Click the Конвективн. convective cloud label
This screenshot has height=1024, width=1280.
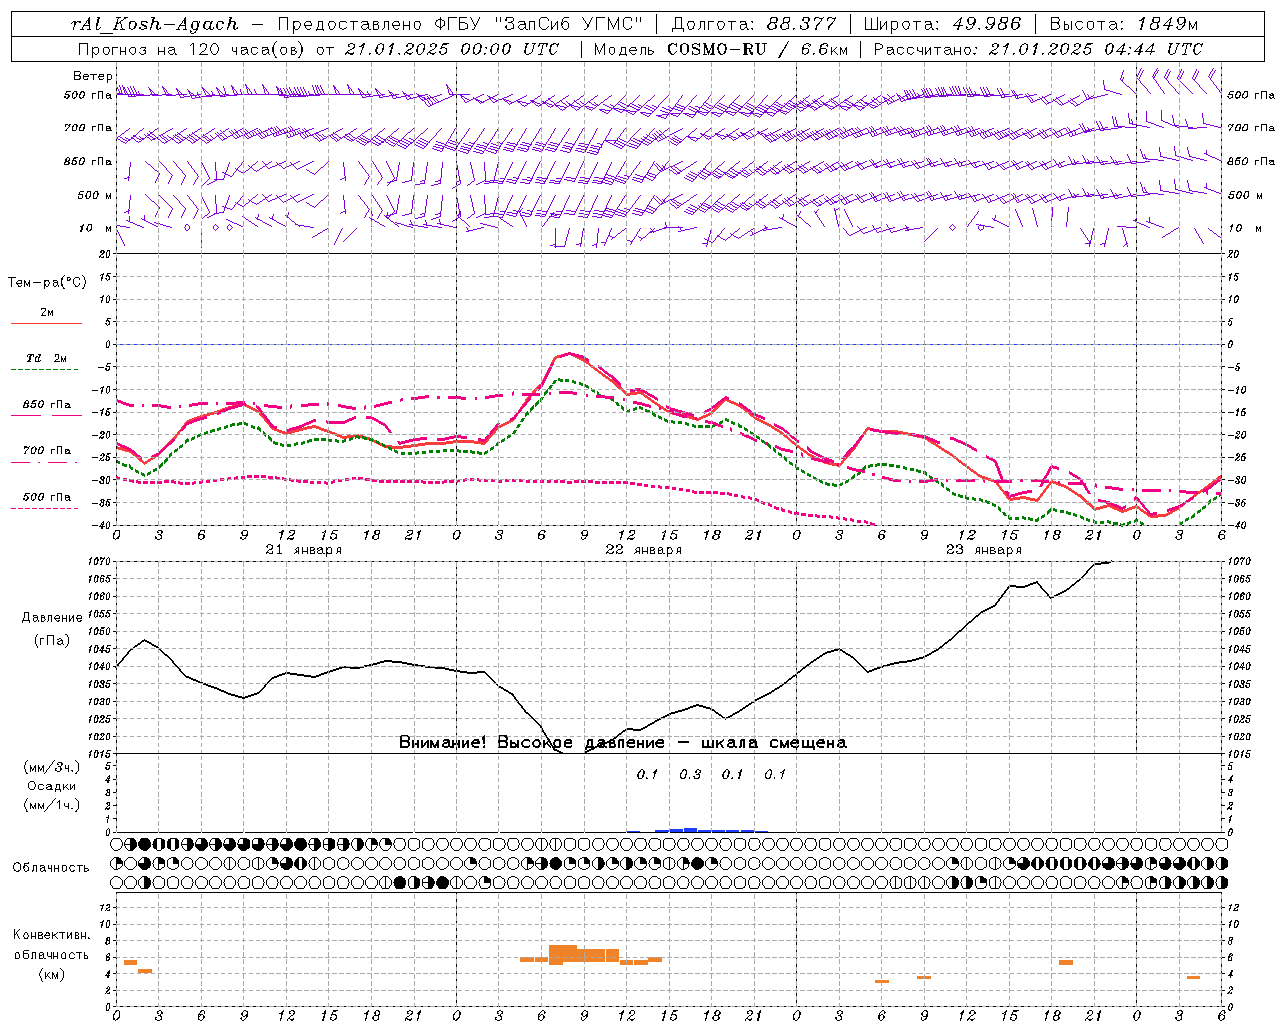click(51, 935)
